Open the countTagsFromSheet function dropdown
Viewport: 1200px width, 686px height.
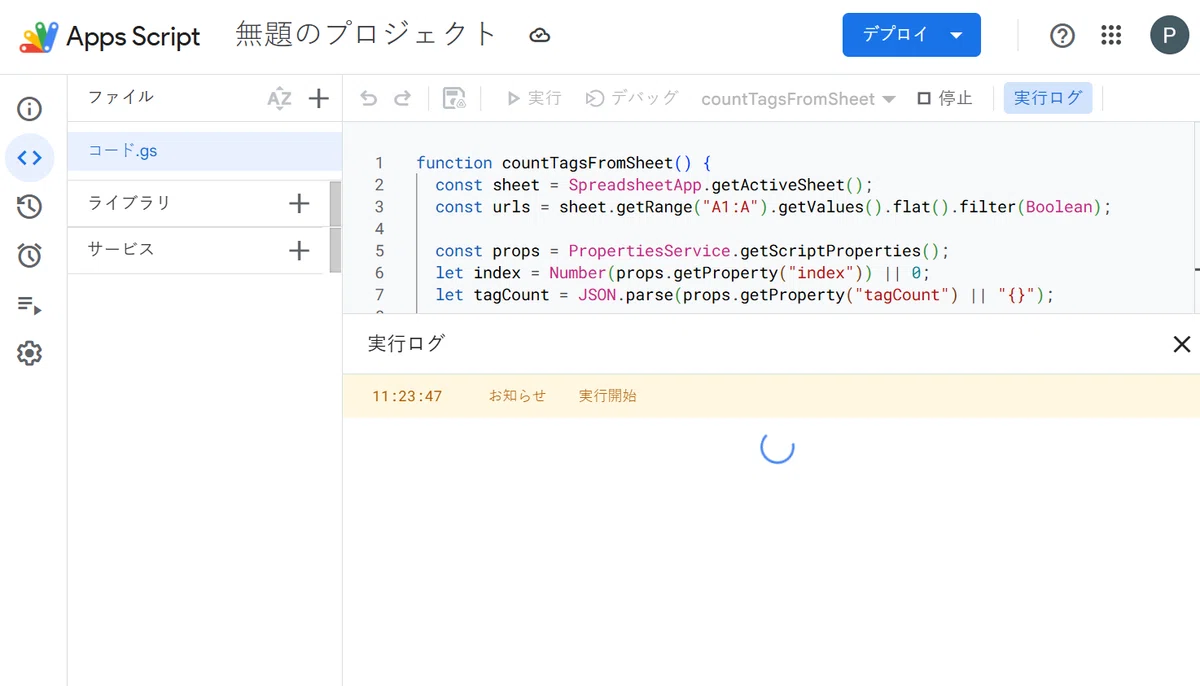pos(798,99)
